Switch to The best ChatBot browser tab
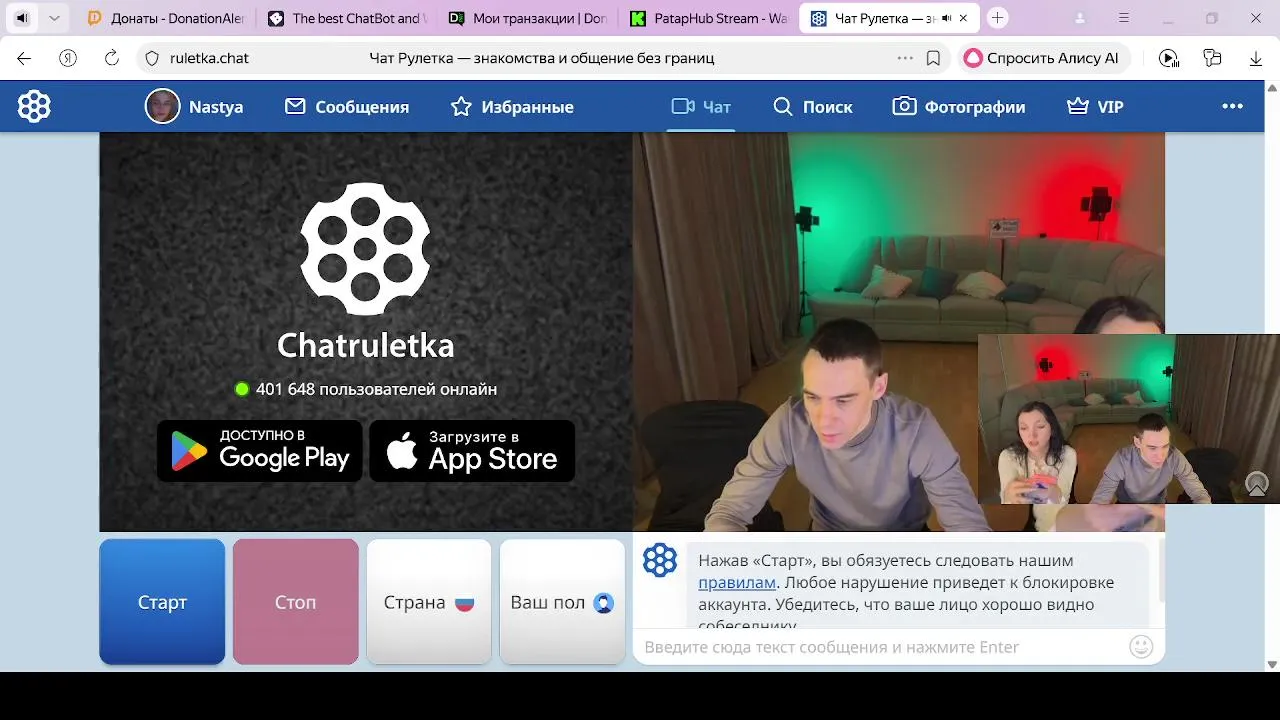This screenshot has height=720, width=1280. tap(346, 18)
